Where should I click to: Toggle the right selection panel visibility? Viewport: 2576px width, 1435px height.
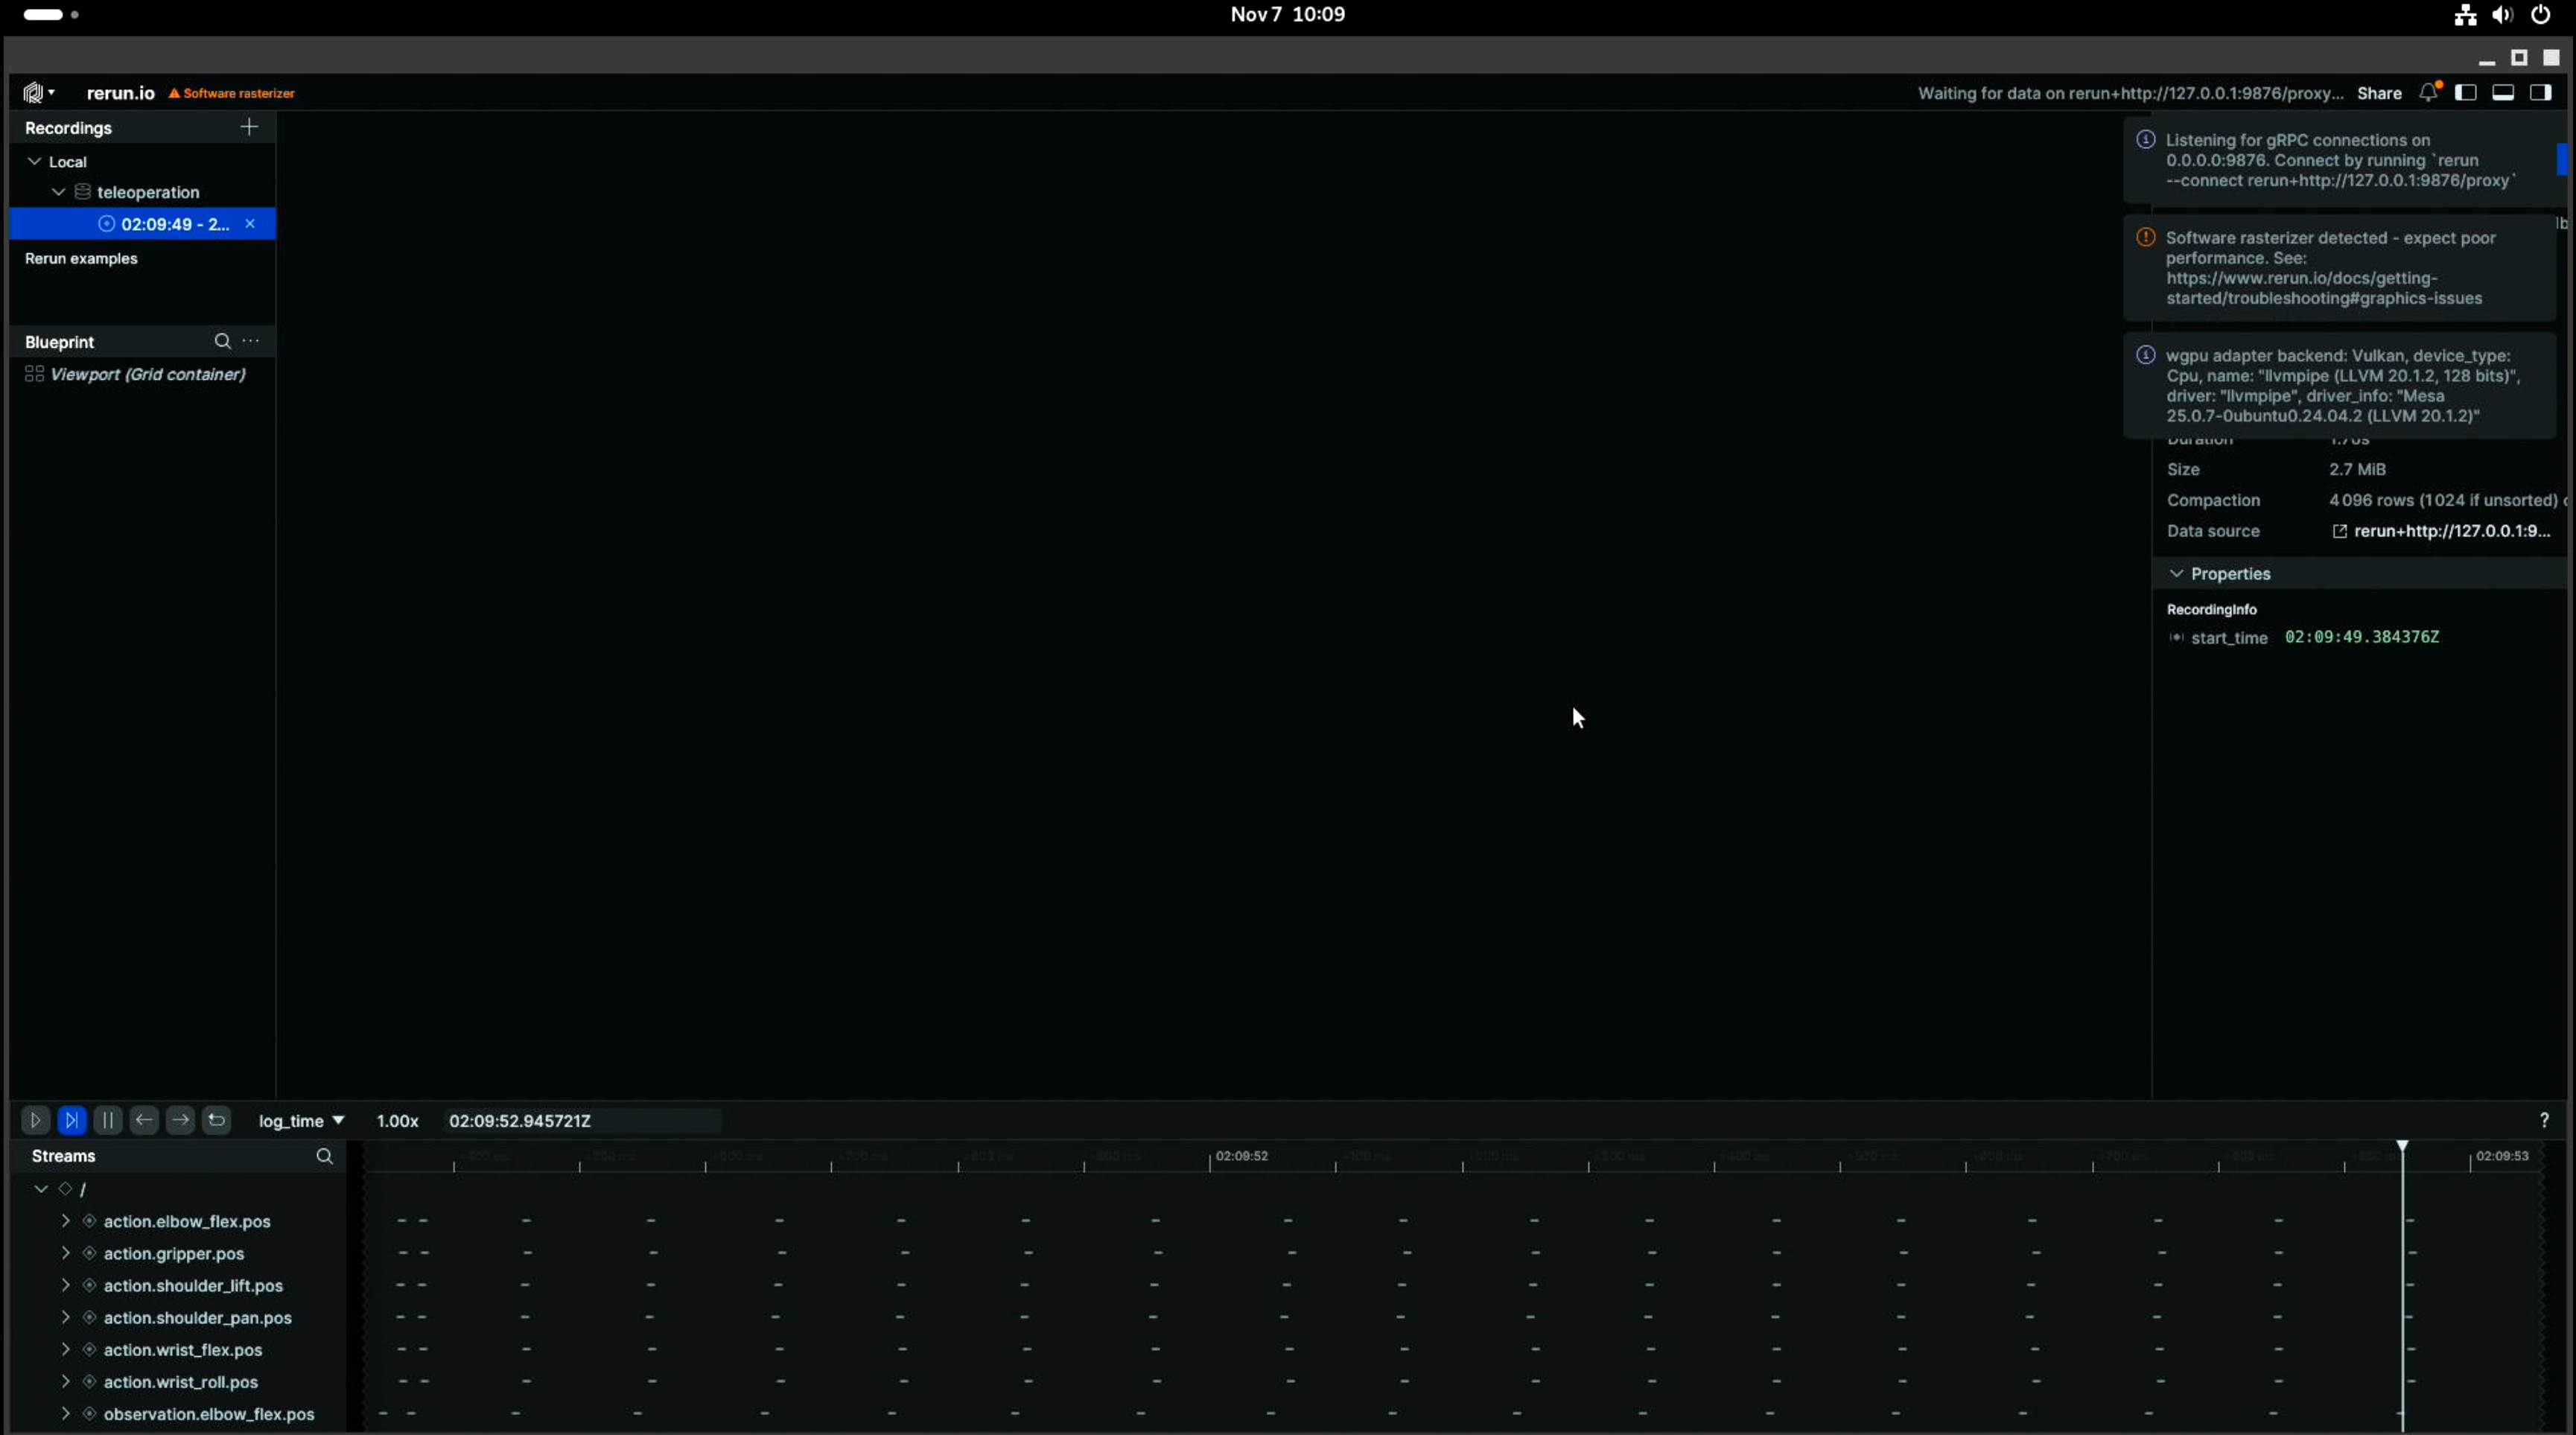(2540, 93)
